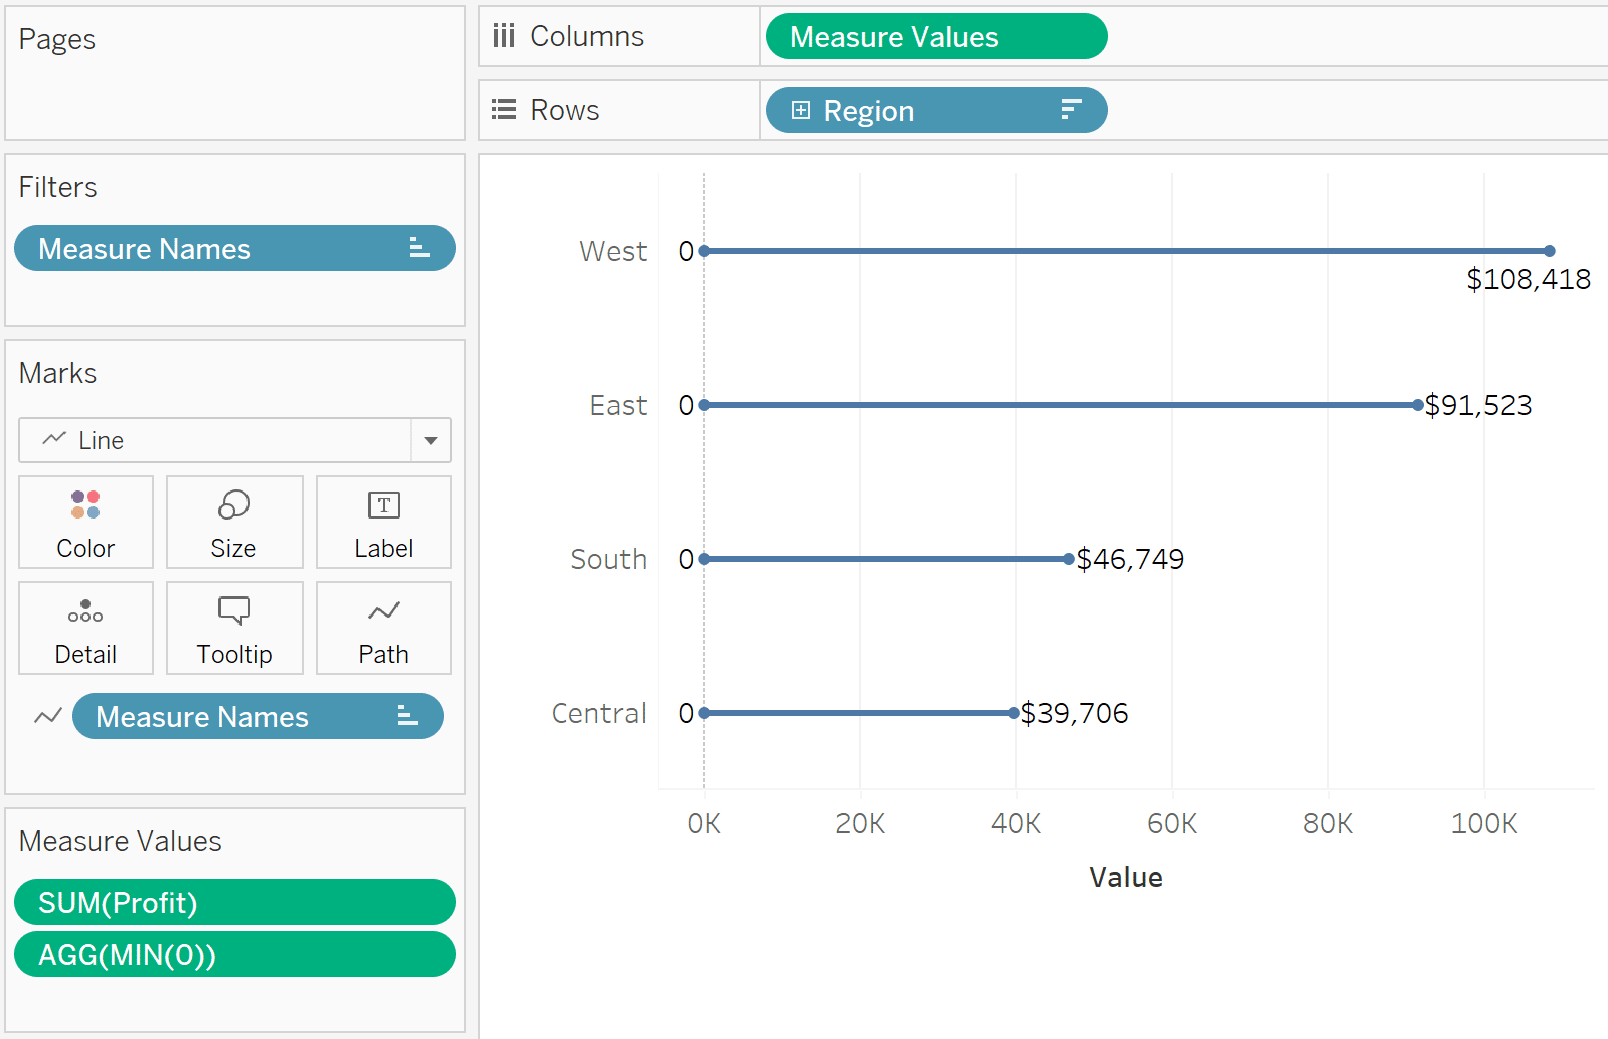The width and height of the screenshot is (1608, 1039).
Task: Click sort icon on Region pill
Action: point(1071,110)
